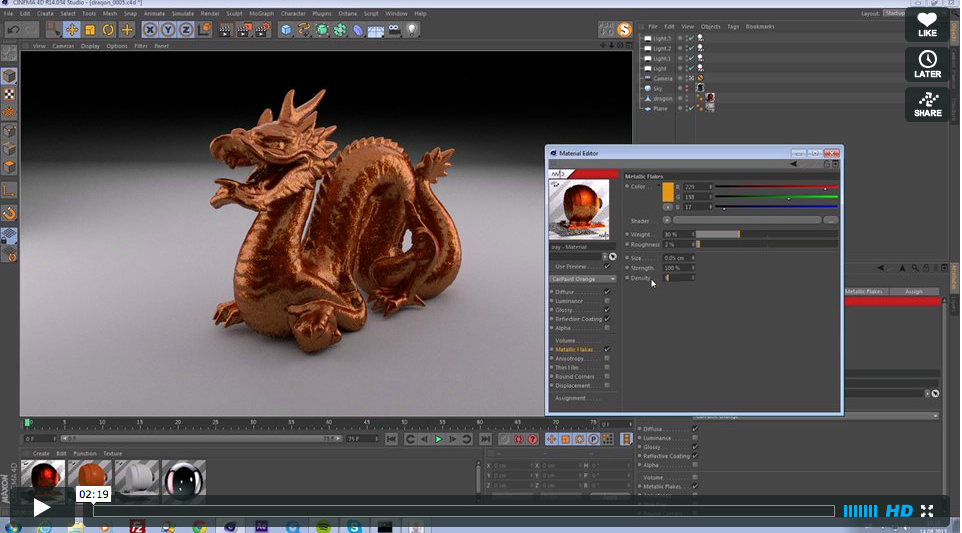Click the cube primitive object icon
The height and width of the screenshot is (533, 962).
pyautogui.click(x=286, y=30)
